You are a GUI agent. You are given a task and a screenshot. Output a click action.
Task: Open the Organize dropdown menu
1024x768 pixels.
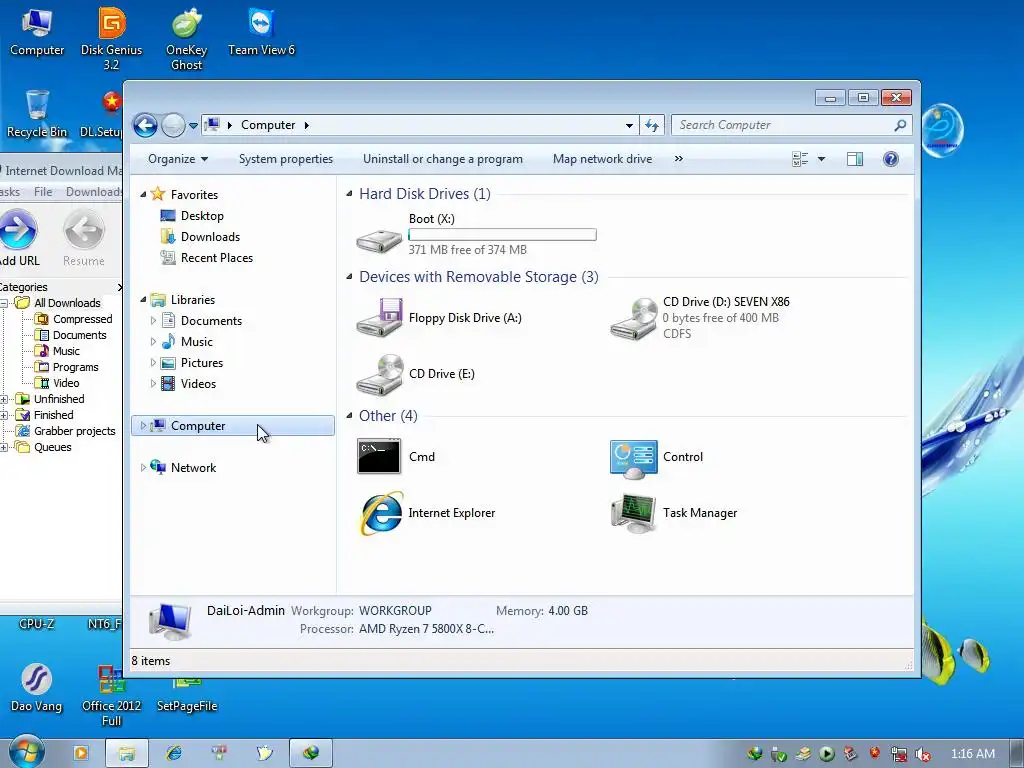(x=178, y=159)
